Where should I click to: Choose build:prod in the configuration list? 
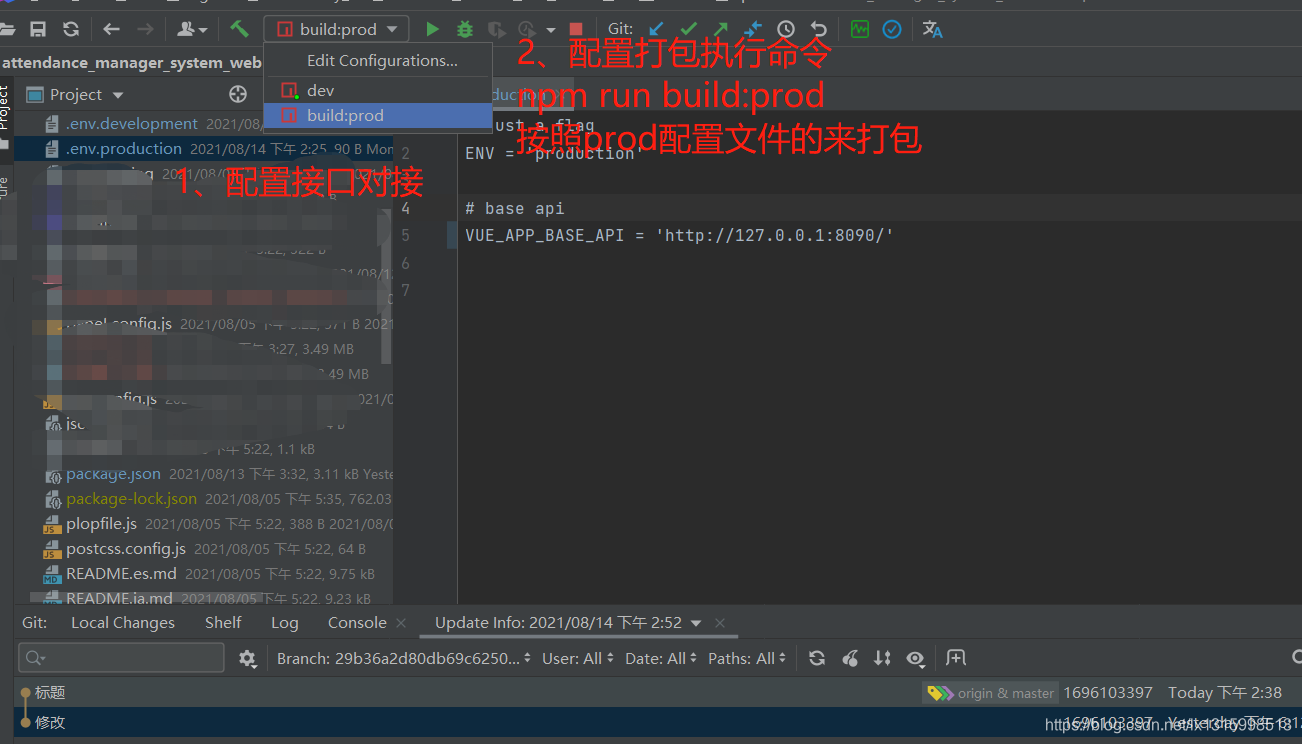378,115
